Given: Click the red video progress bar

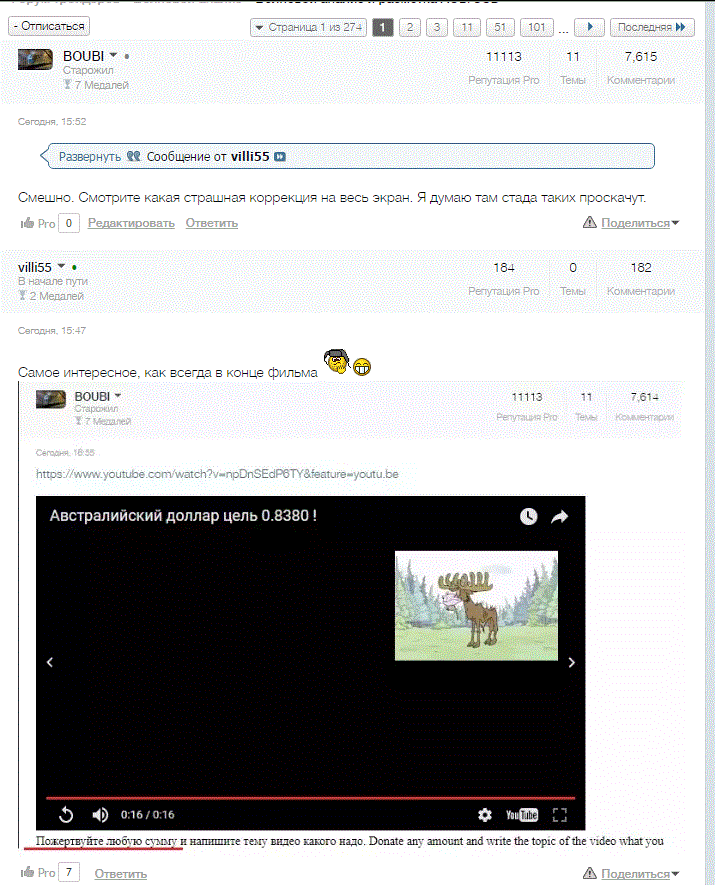Looking at the screenshot, I should pos(310,798).
